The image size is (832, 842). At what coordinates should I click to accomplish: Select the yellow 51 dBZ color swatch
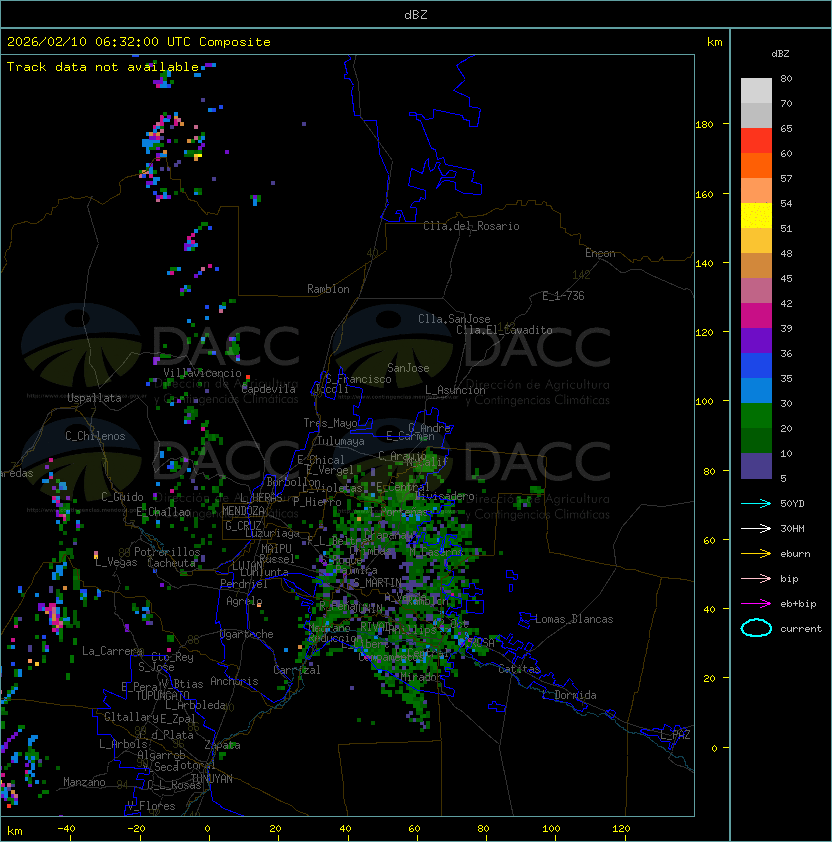pos(756,216)
